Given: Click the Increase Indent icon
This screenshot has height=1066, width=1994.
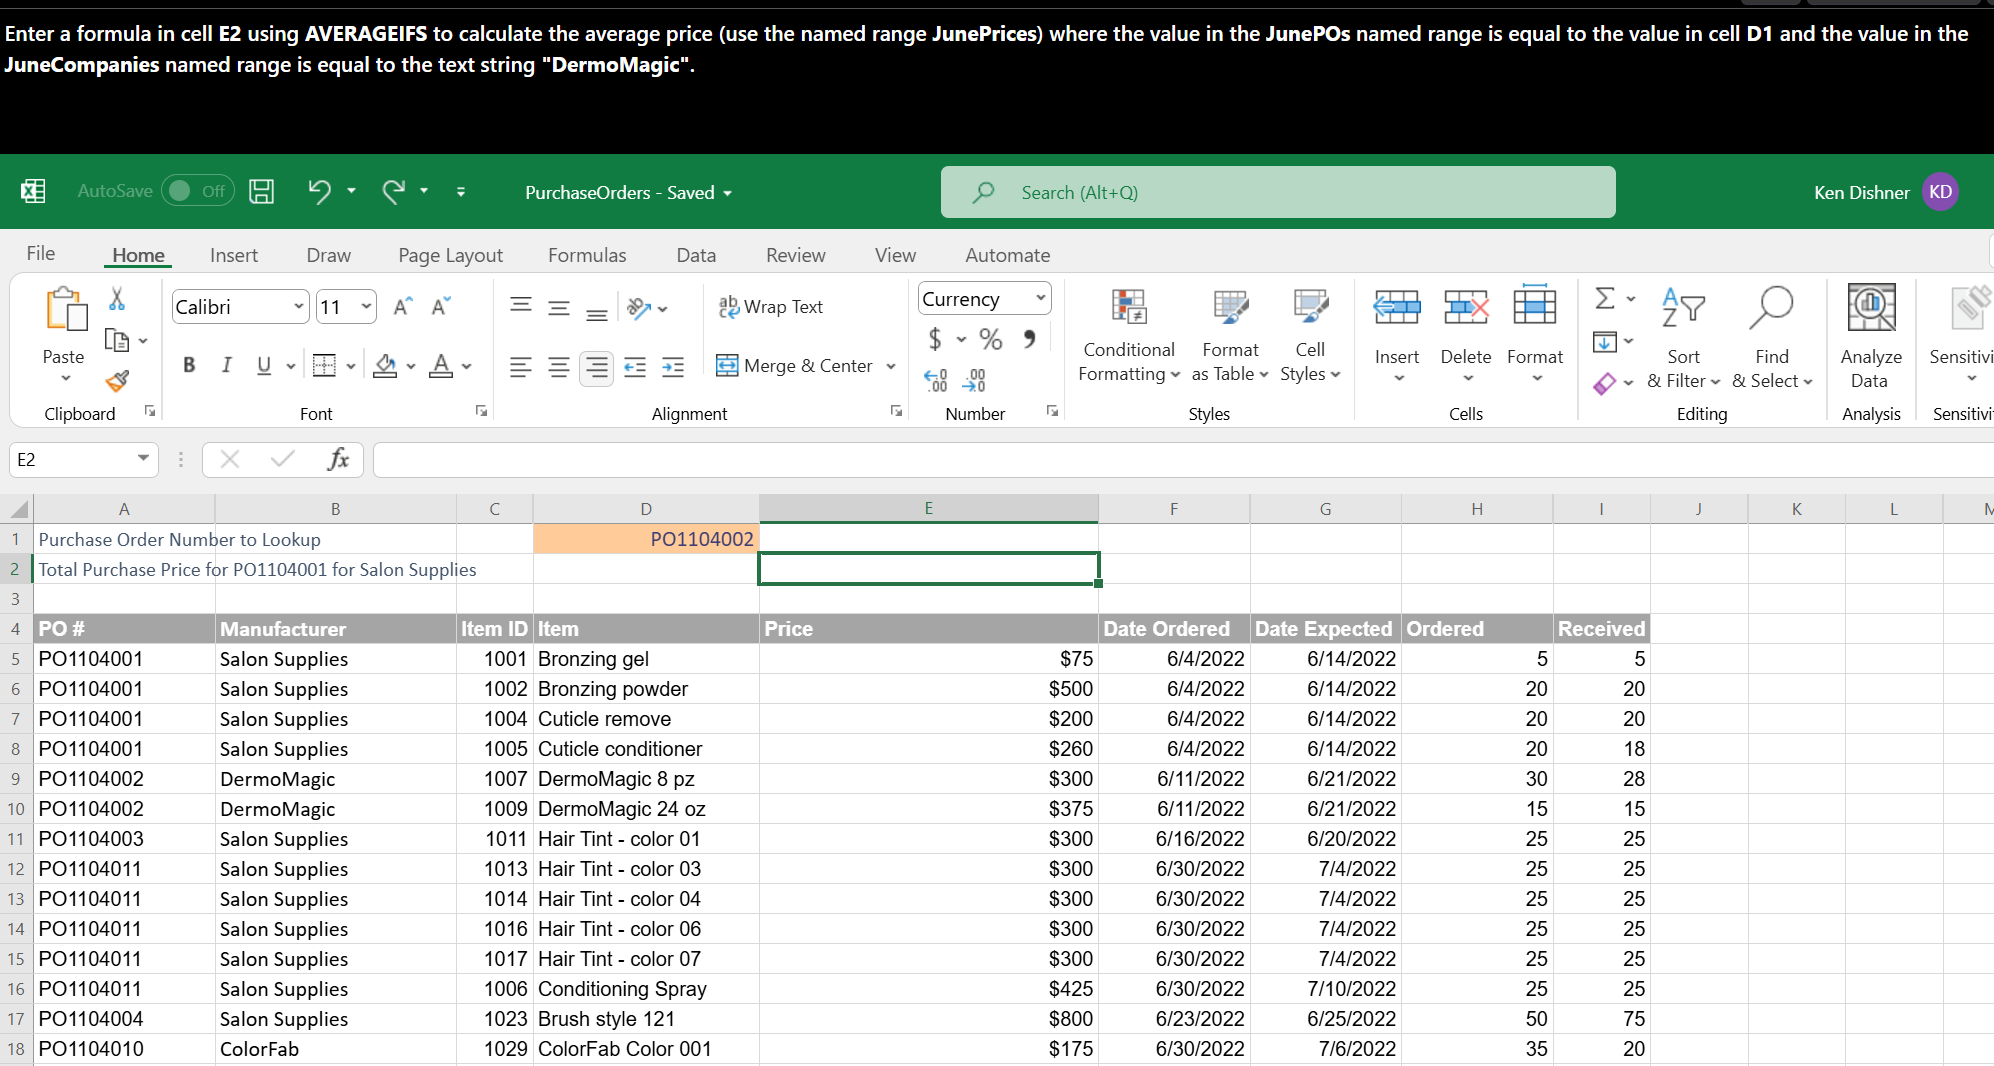Looking at the screenshot, I should 673,367.
